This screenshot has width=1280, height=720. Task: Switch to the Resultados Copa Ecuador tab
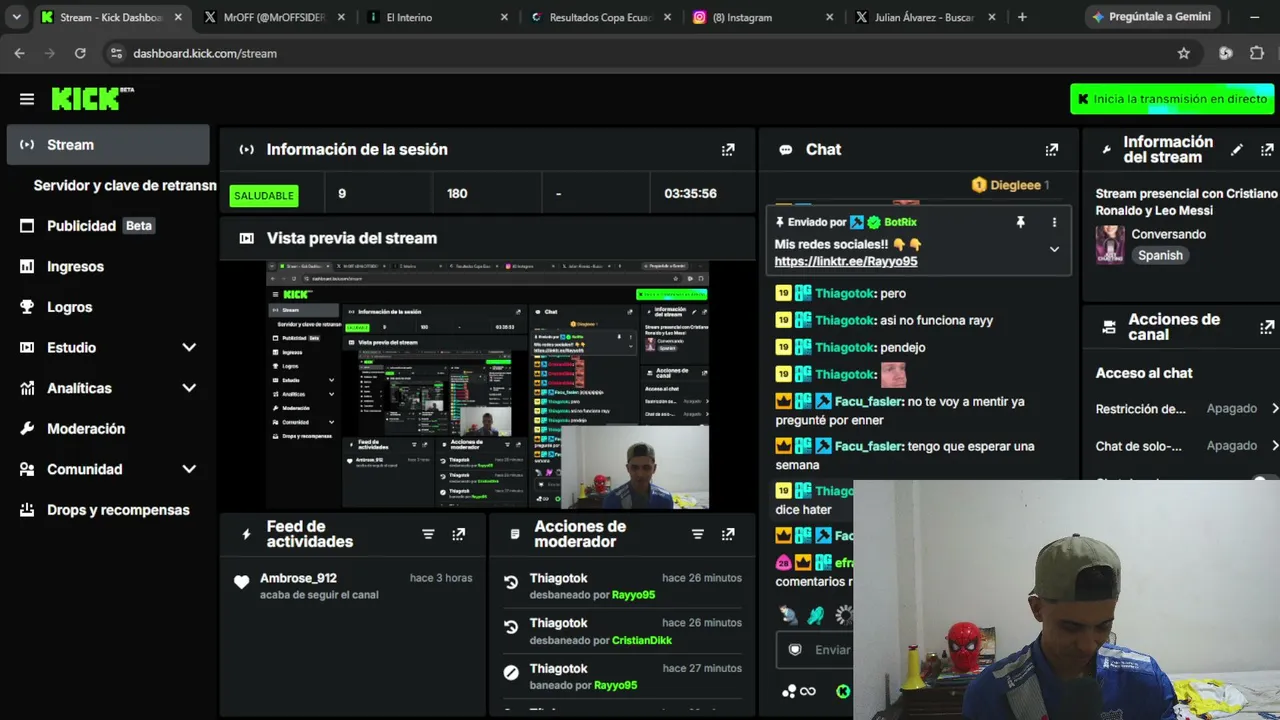click(601, 17)
